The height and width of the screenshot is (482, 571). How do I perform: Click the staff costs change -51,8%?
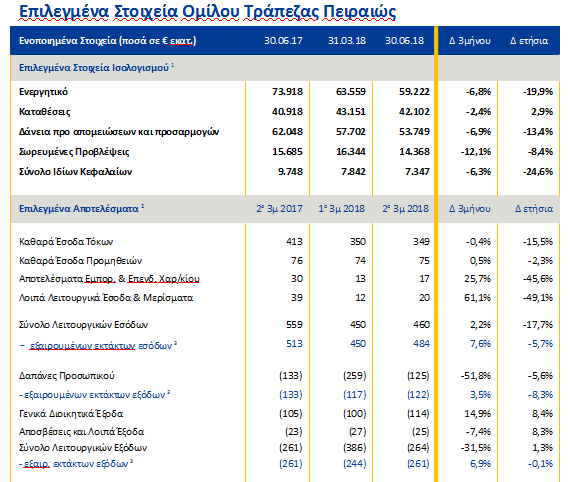[476, 376]
